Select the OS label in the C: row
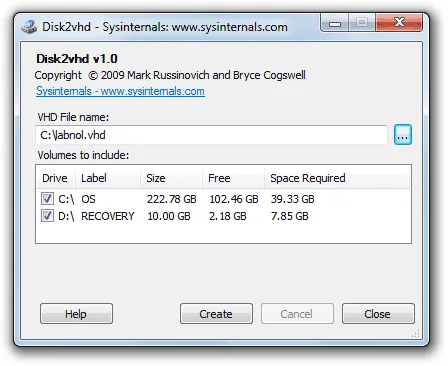448x366 pixels. [89, 199]
